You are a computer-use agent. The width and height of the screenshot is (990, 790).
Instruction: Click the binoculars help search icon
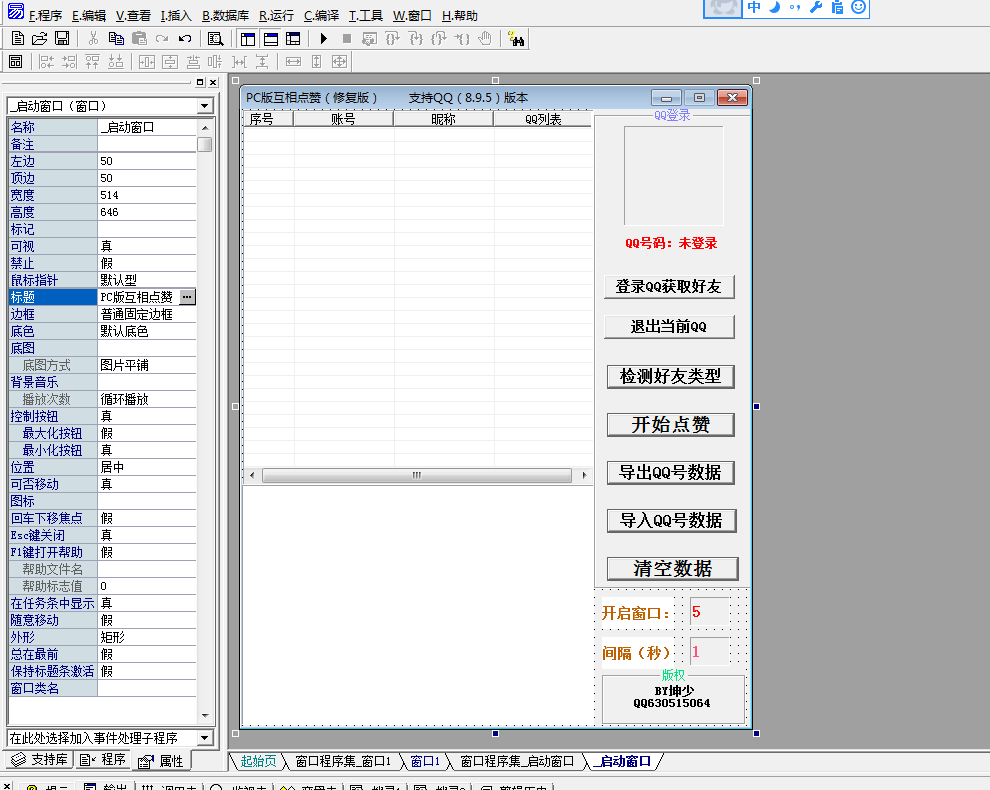click(x=516, y=39)
